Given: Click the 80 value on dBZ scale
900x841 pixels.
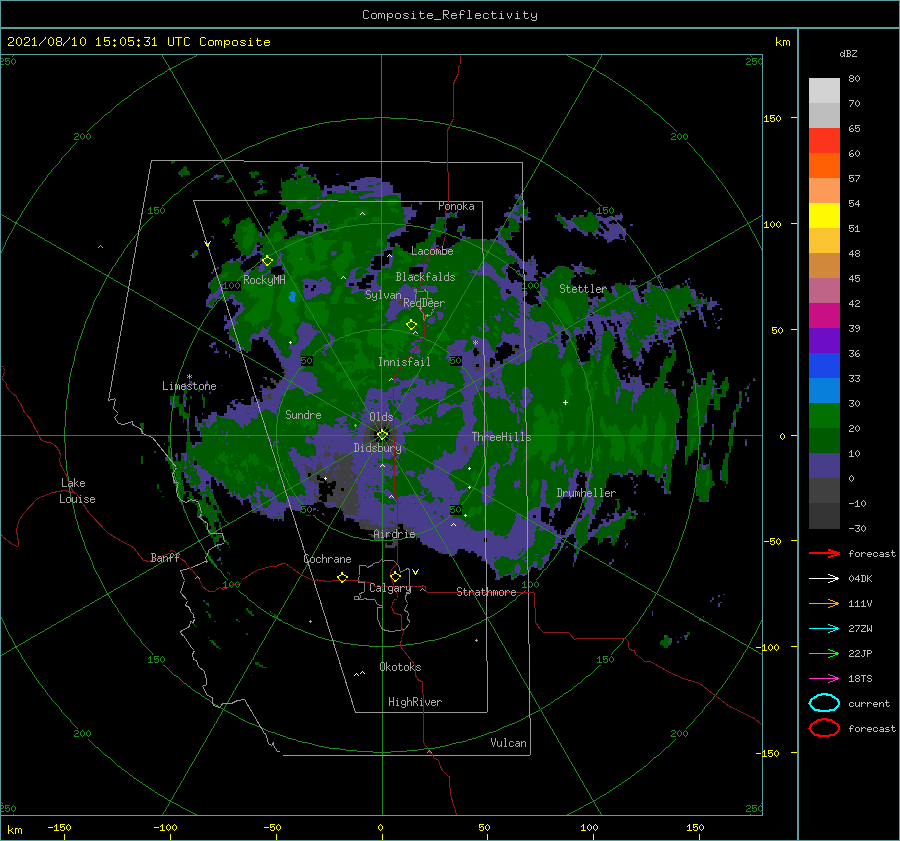Looking at the screenshot, I should [x=854, y=79].
